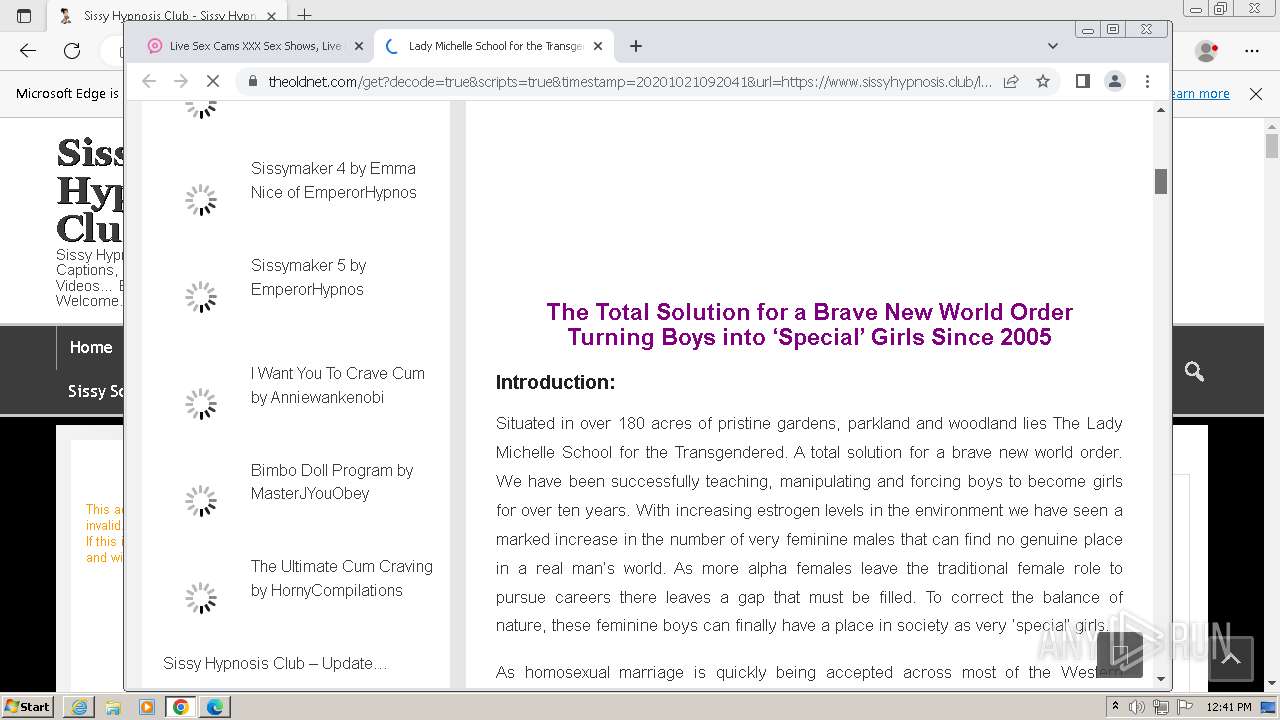Screen dimensions: 1280x720
Task: Click loading thumbnail beside Sissymaker 4
Action: pyautogui.click(x=201, y=200)
